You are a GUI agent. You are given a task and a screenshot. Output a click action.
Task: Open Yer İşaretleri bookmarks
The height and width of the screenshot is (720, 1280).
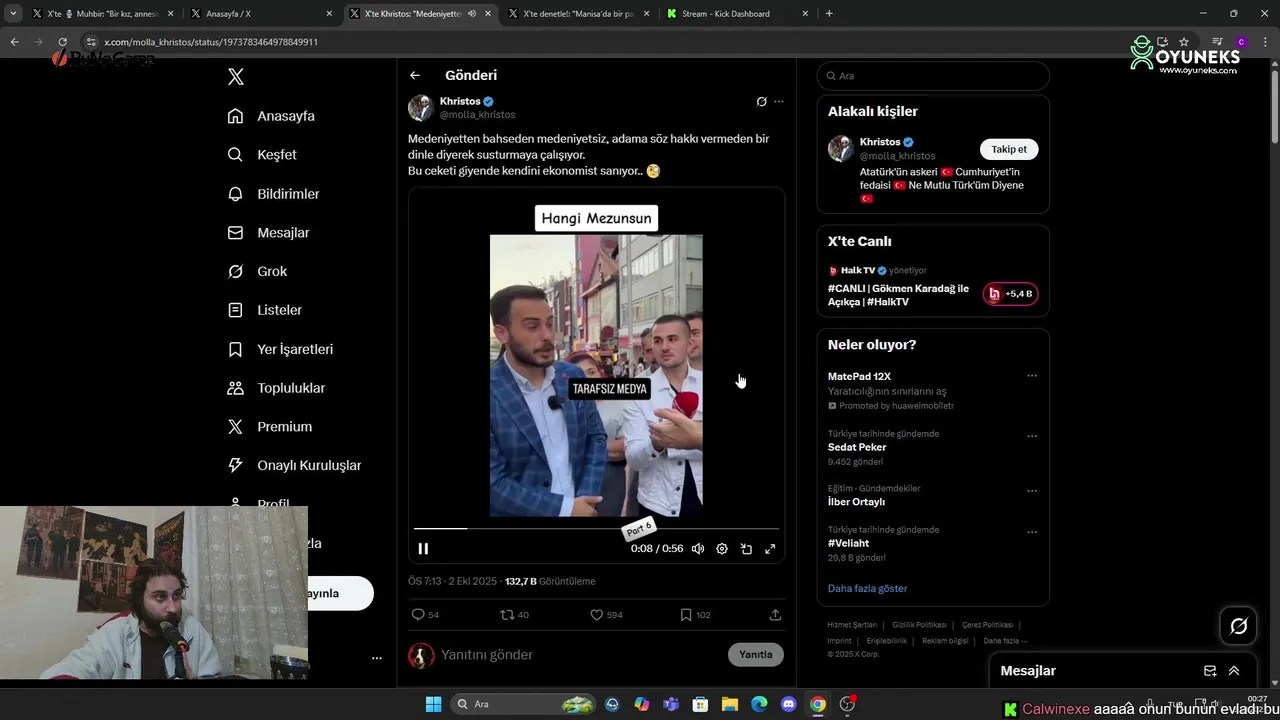280,349
